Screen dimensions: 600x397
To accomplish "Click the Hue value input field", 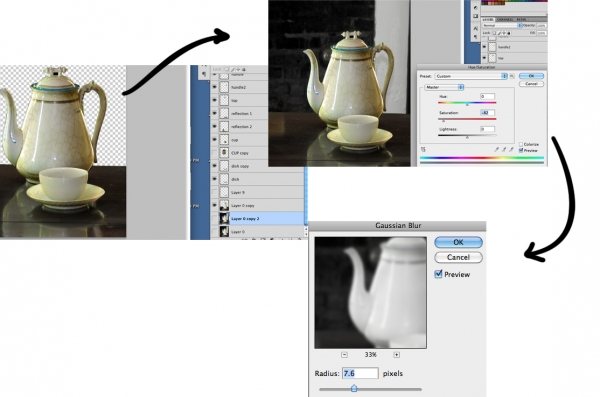I will 487,96.
